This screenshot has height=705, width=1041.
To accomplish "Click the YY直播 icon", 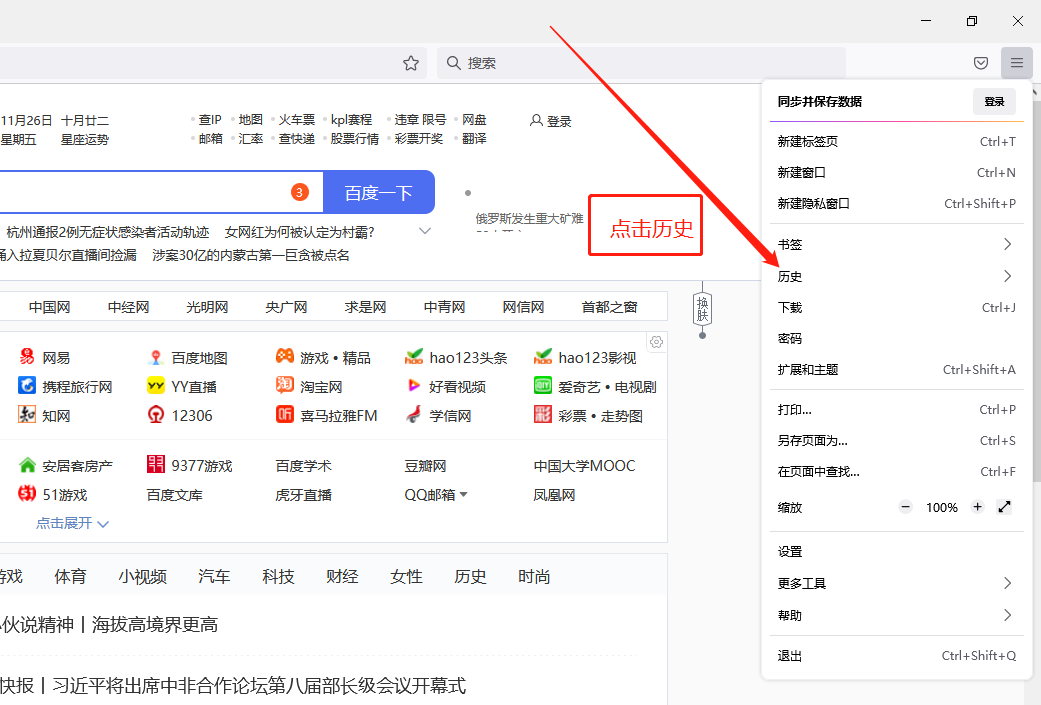I will pyautogui.click(x=155, y=386).
